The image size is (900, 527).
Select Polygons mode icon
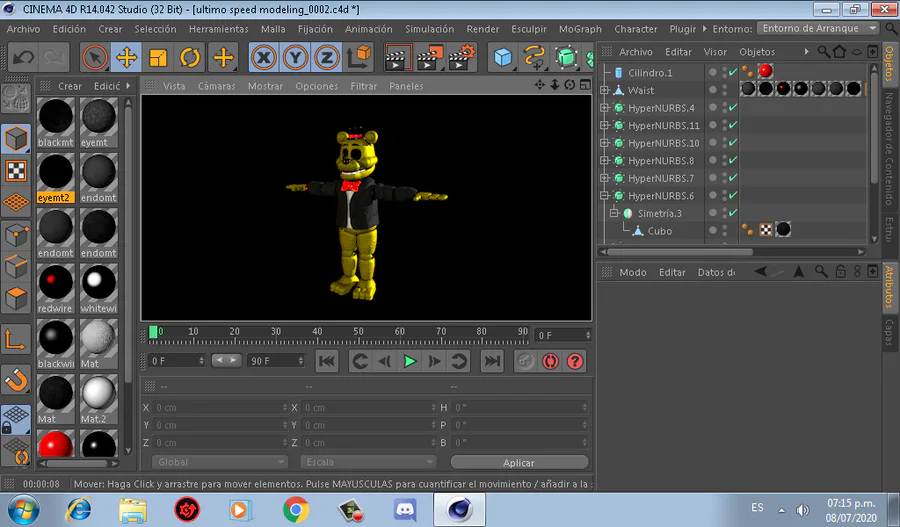(x=16, y=299)
